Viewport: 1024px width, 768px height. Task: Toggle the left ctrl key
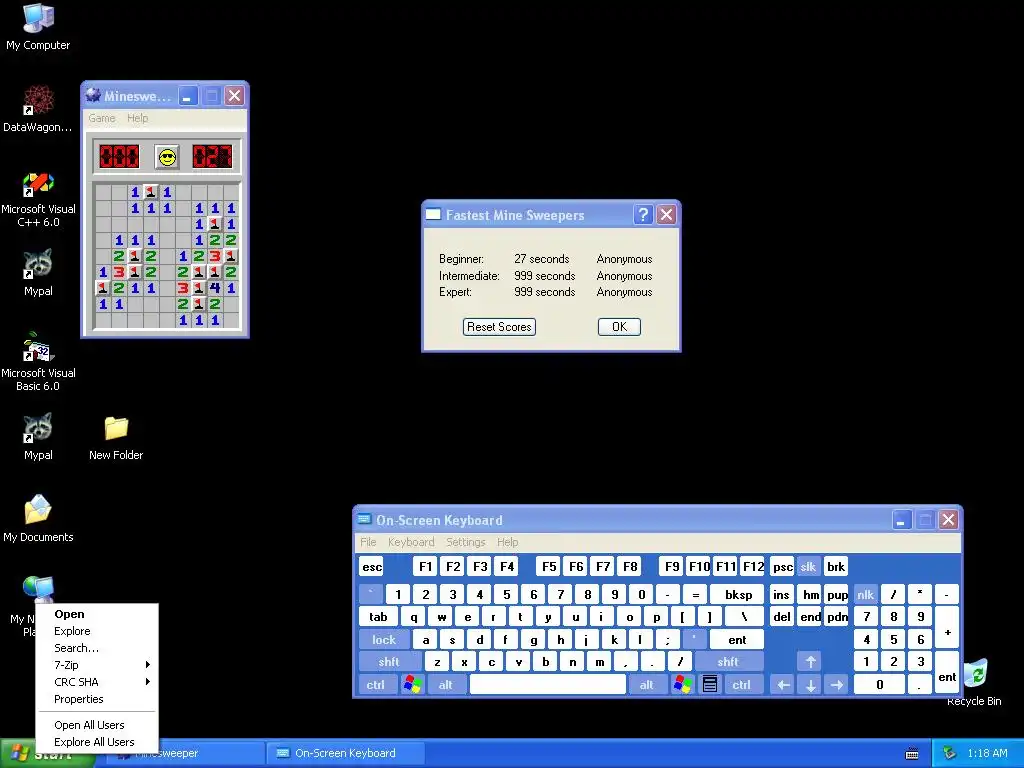point(376,684)
